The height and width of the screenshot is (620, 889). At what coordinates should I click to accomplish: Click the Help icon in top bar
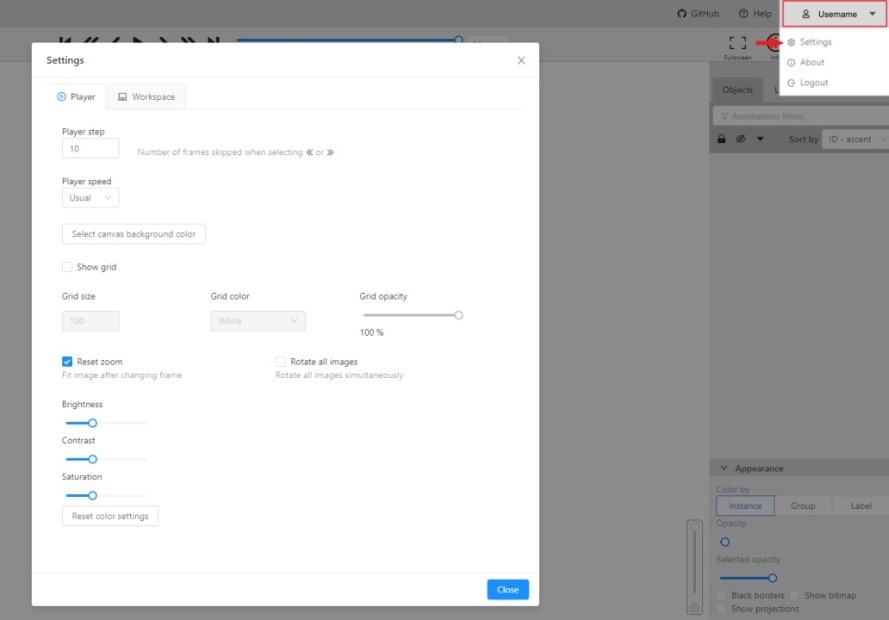[x=755, y=14]
